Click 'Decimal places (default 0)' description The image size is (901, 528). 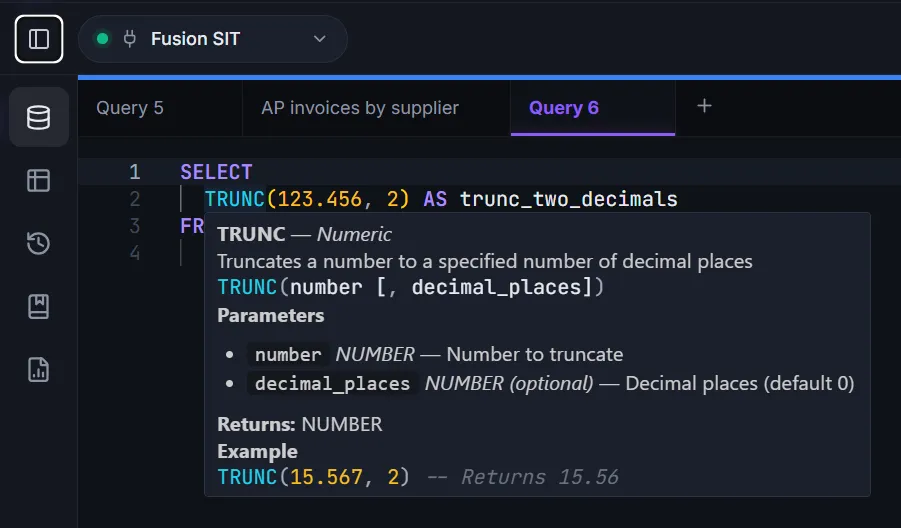pos(740,383)
